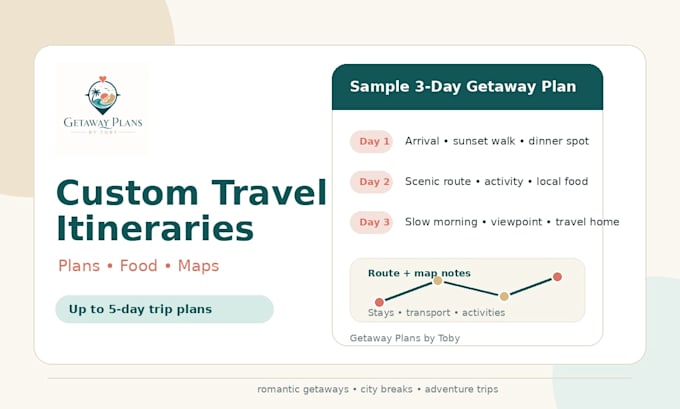Image resolution: width=680 pixels, height=409 pixels.
Task: Click the Sample 3-Day Getaway Plan header
Action: pyautogui.click(x=468, y=87)
